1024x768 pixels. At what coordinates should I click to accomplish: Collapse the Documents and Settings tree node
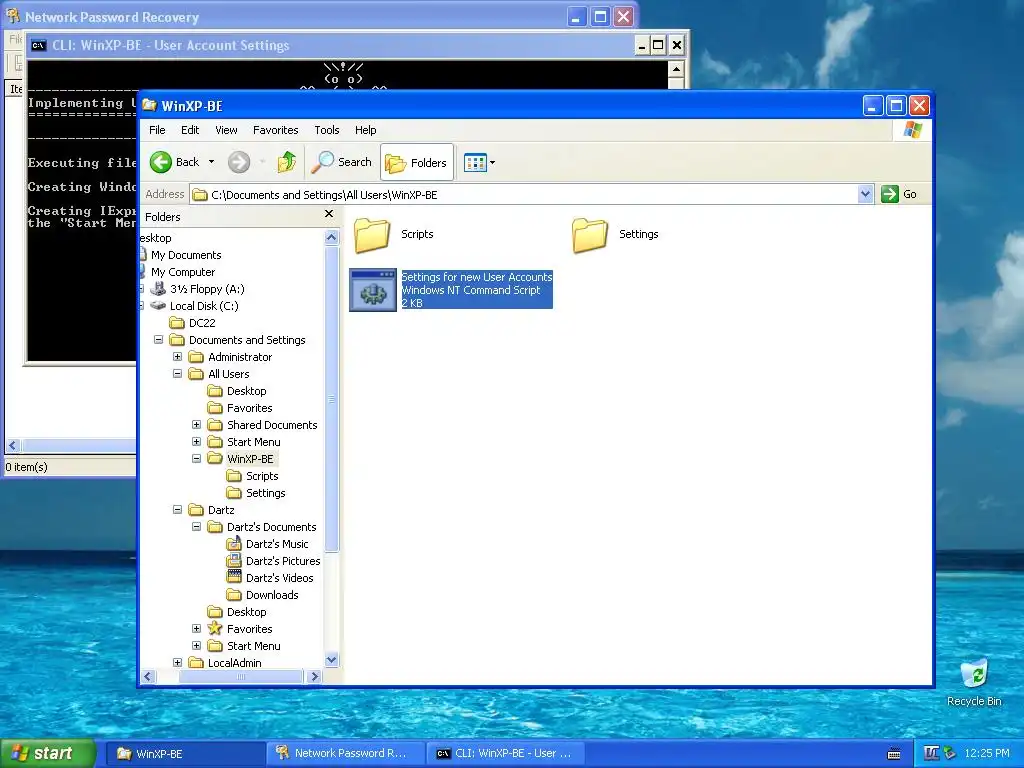click(159, 340)
